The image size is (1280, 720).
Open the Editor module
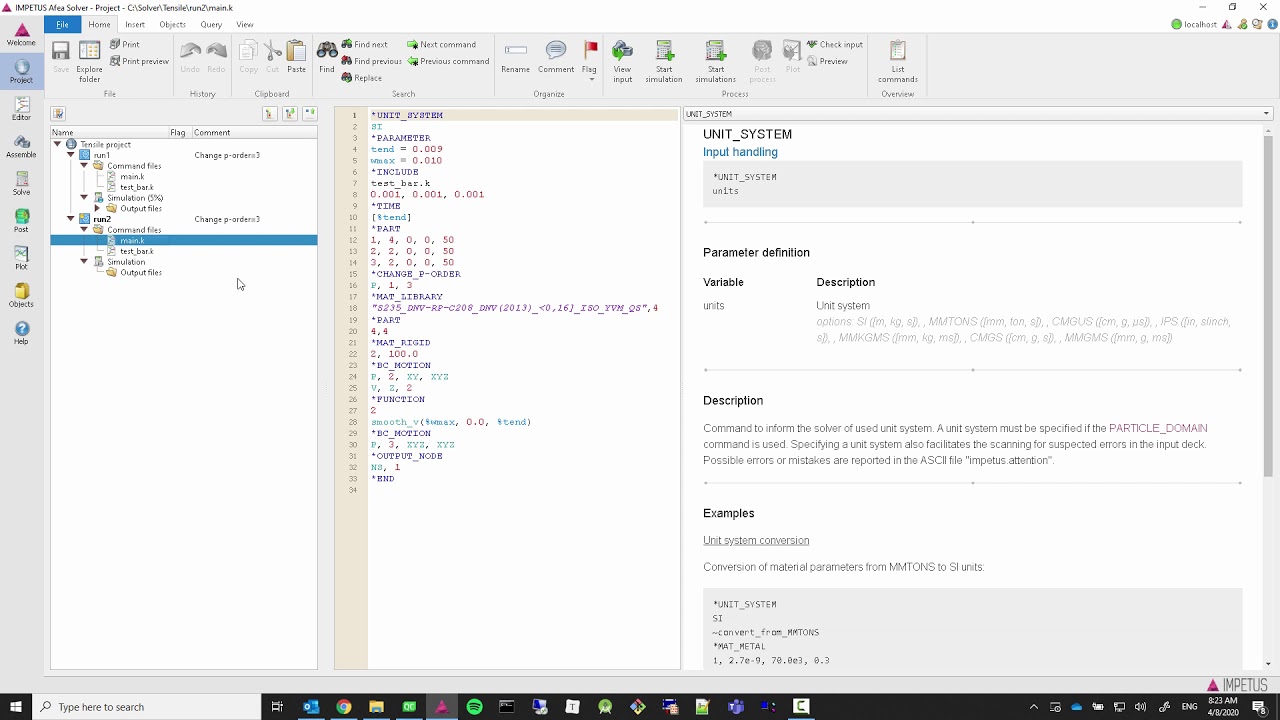tap(21, 109)
